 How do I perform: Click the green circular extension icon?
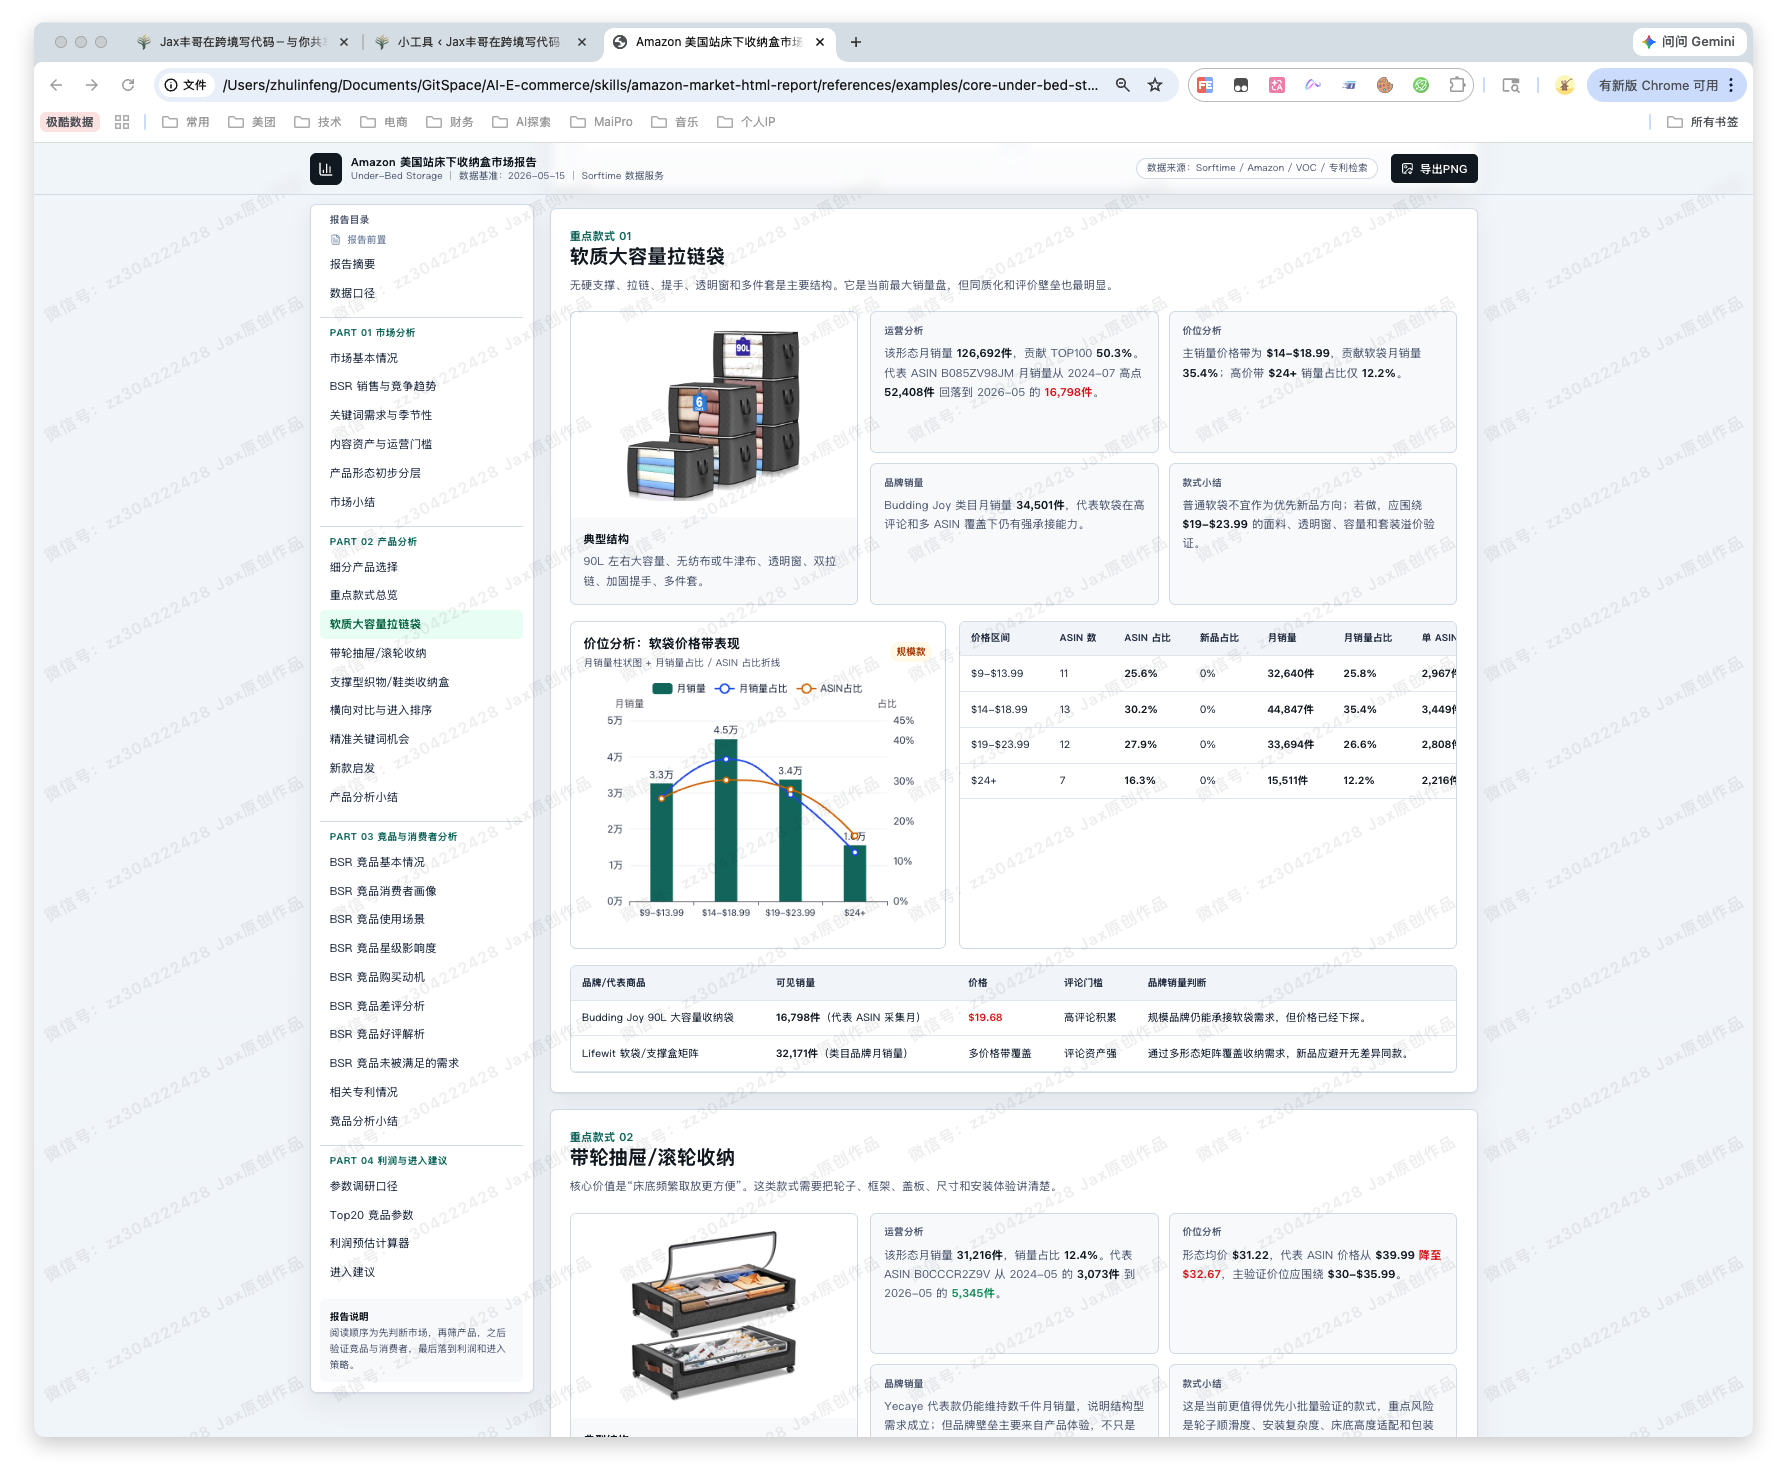coord(1421,85)
